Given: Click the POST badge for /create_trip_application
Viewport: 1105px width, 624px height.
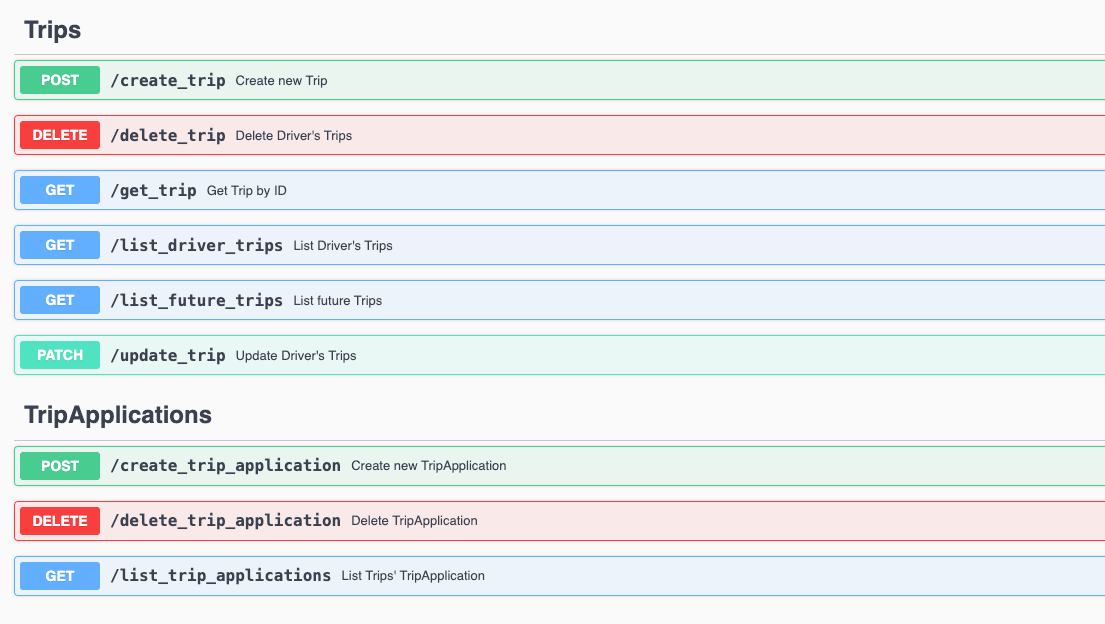Looking at the screenshot, I should pos(60,465).
